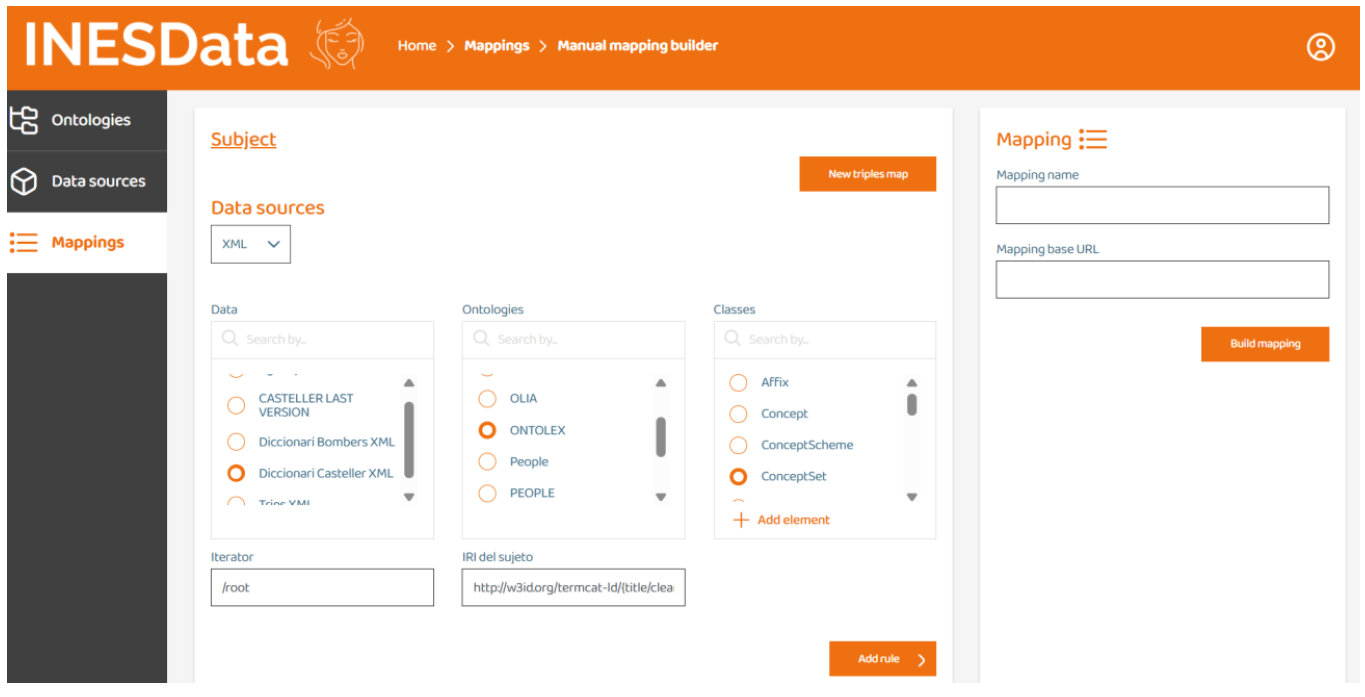Click the Ontologies tree icon in sidebar
1365x697 pixels.
(x=23, y=120)
